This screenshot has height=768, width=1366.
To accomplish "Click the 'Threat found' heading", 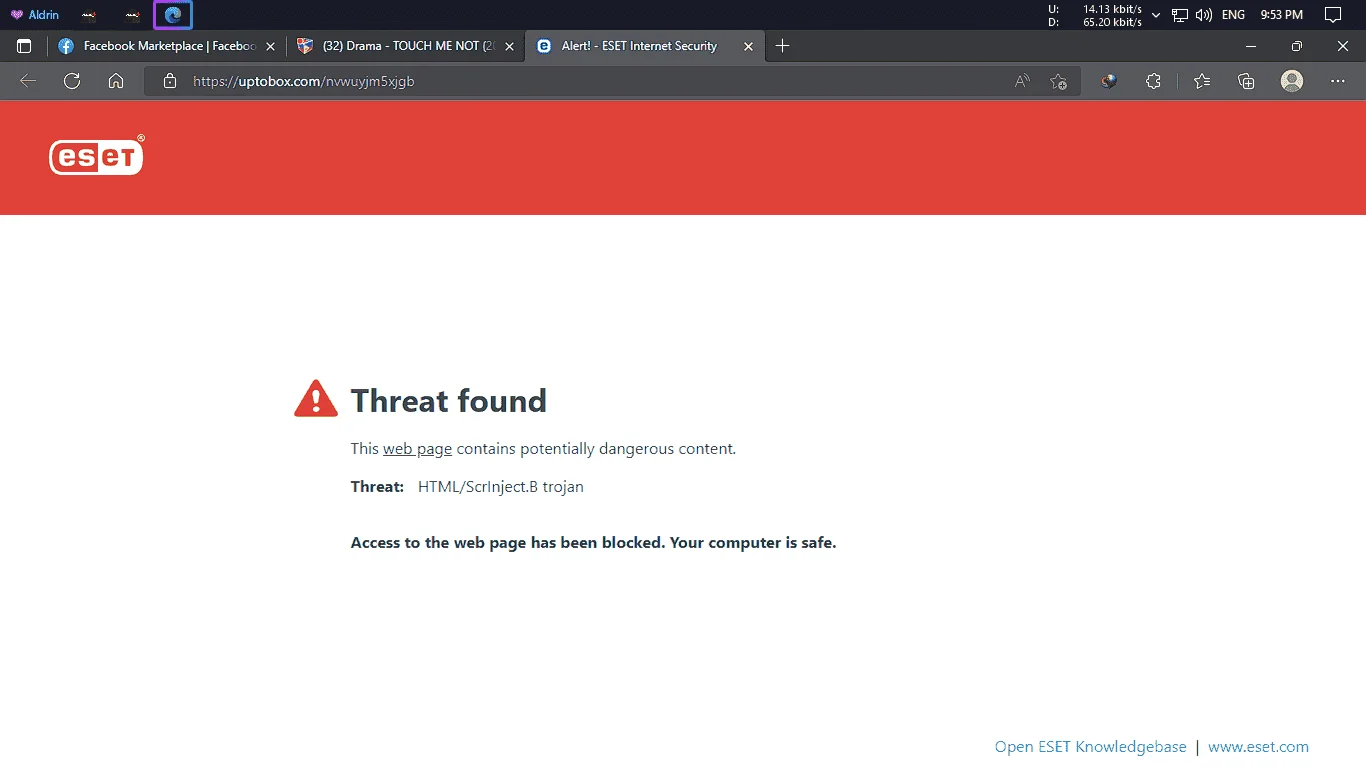I will [448, 401].
